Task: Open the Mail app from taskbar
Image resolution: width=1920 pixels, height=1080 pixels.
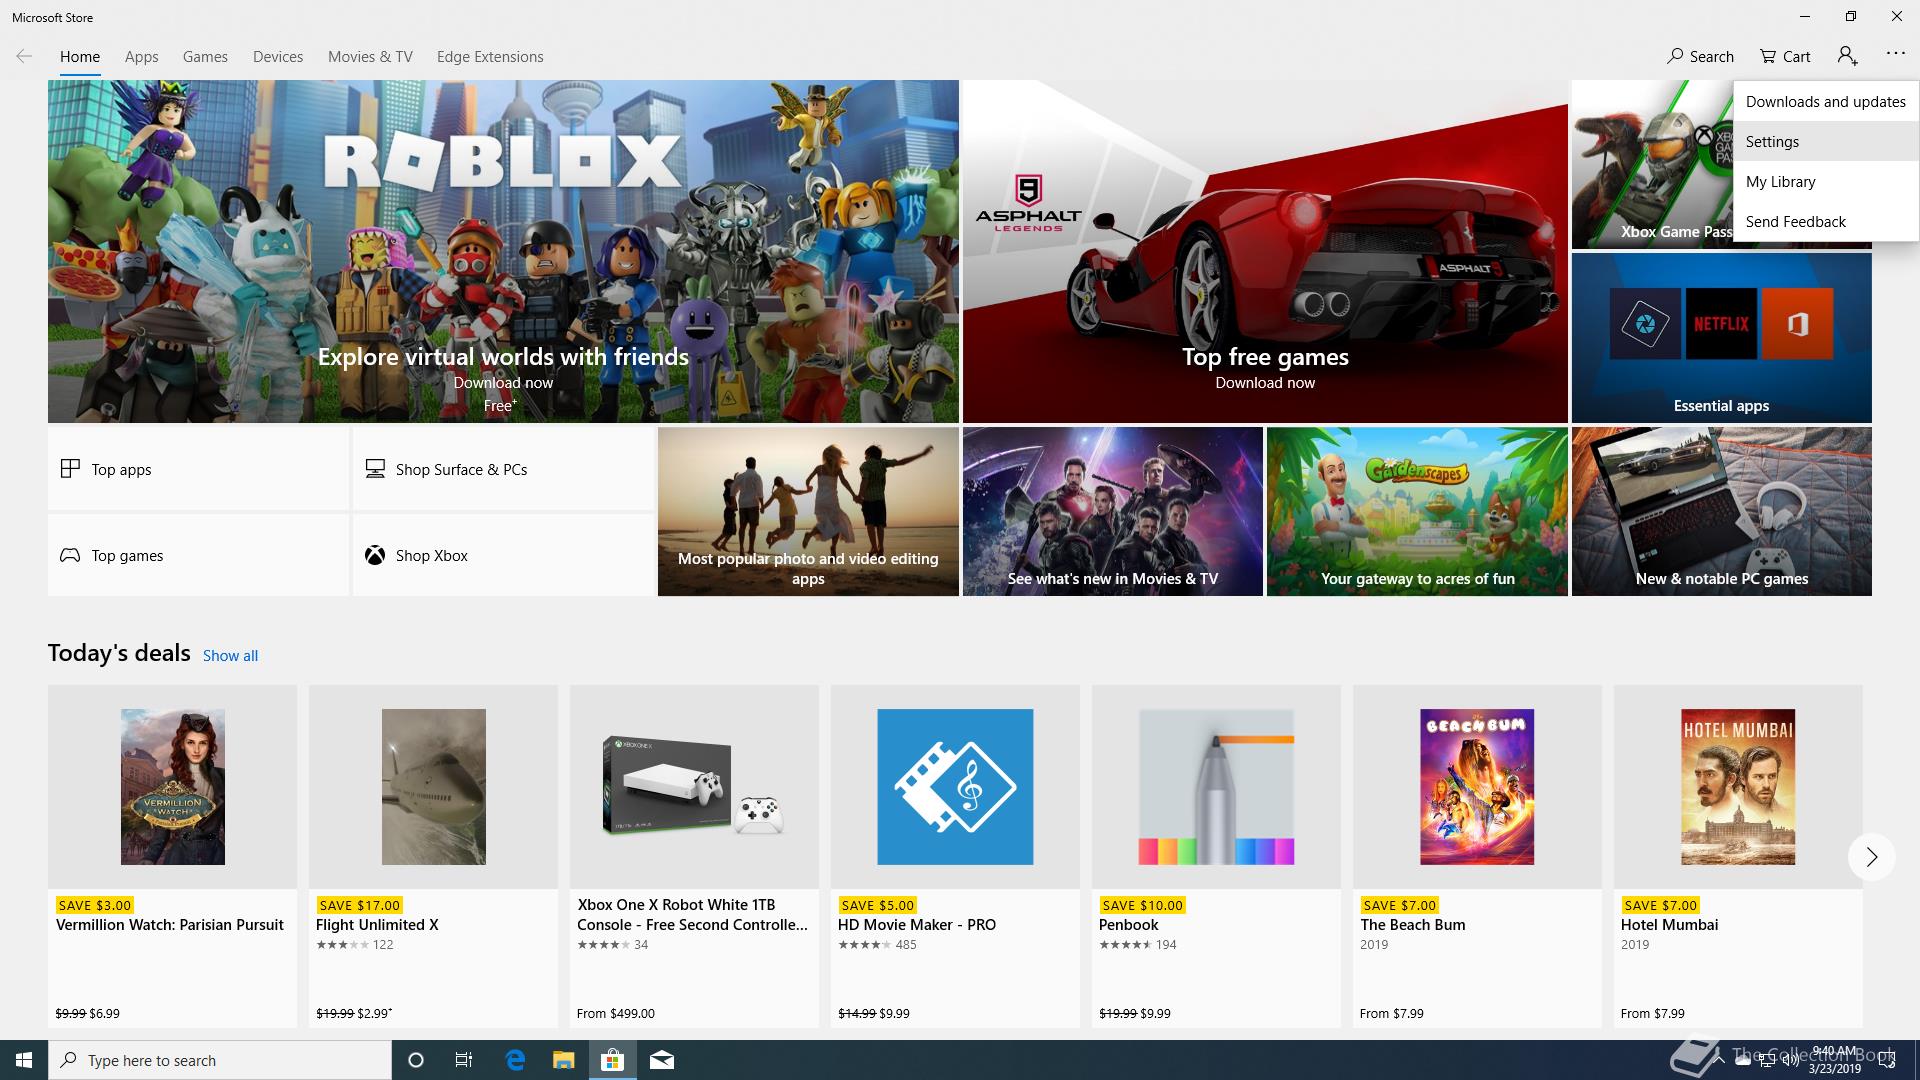Action: [662, 1060]
